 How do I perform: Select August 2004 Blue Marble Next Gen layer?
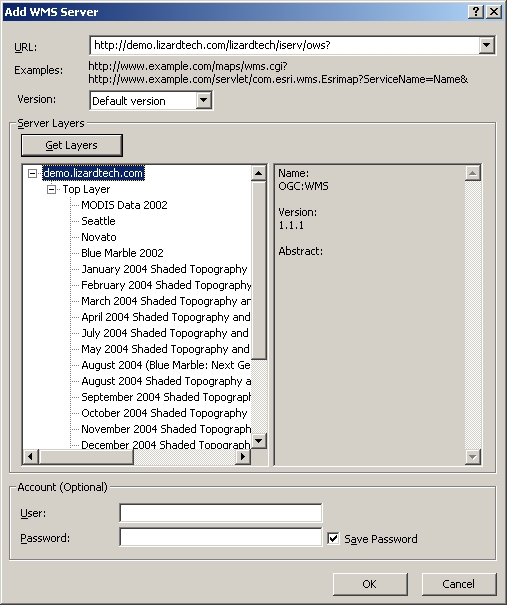coord(166,365)
